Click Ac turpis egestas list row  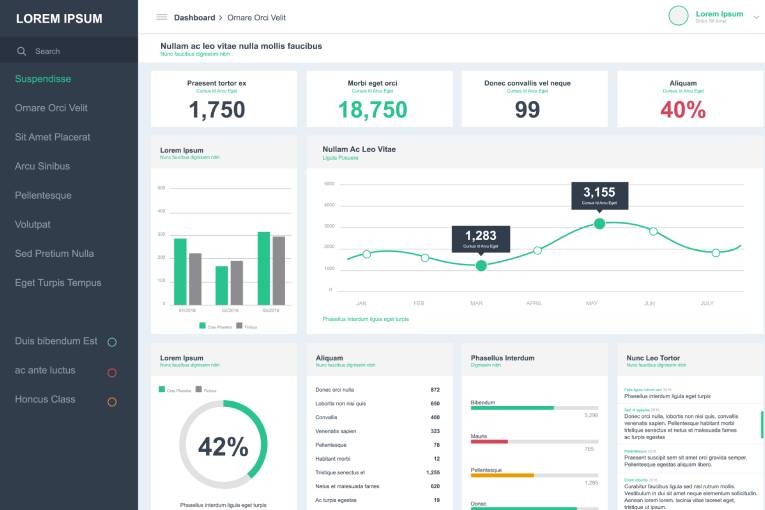click(377, 500)
